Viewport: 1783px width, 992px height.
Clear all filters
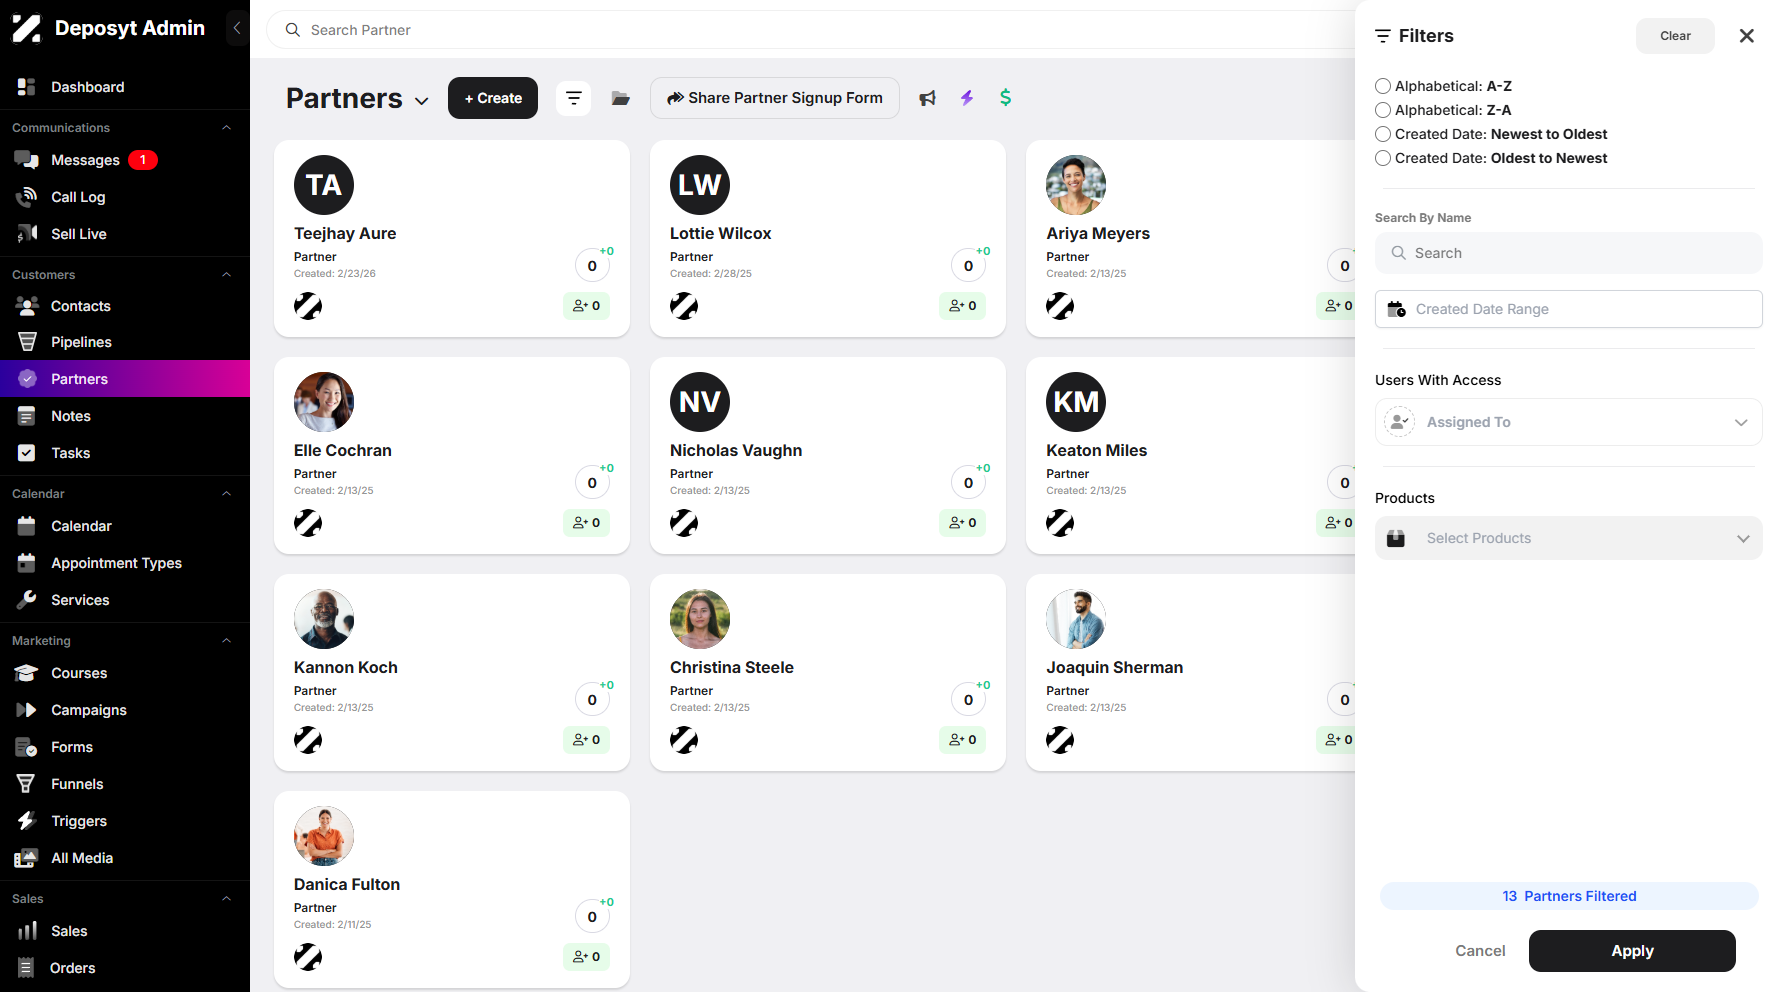tap(1675, 36)
